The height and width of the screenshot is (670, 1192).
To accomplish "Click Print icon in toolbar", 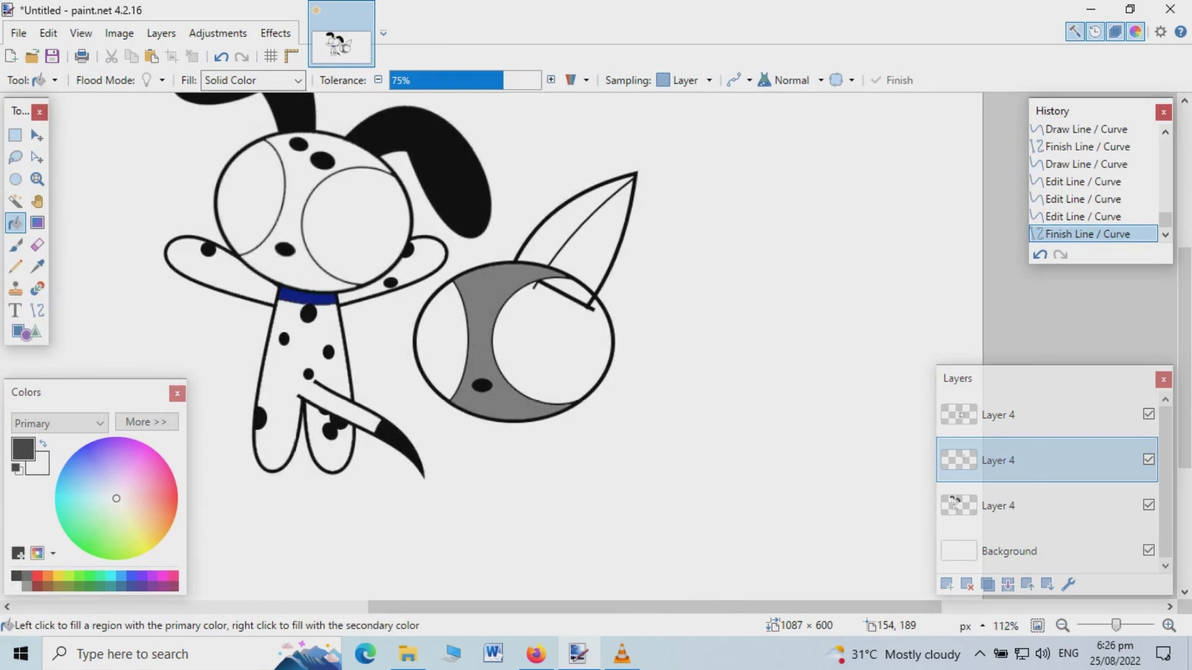I will 81,56.
